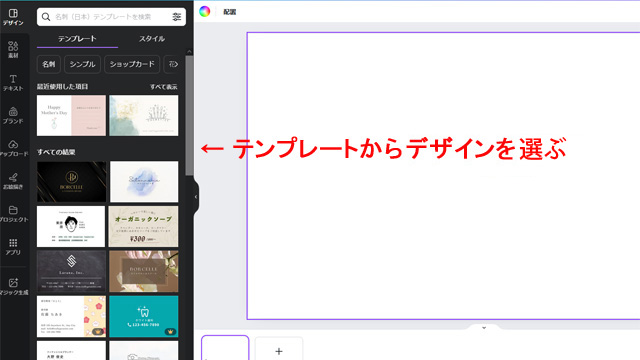Open the デザイン sidebar tab
This screenshot has width=640, height=360.
click(x=13, y=17)
